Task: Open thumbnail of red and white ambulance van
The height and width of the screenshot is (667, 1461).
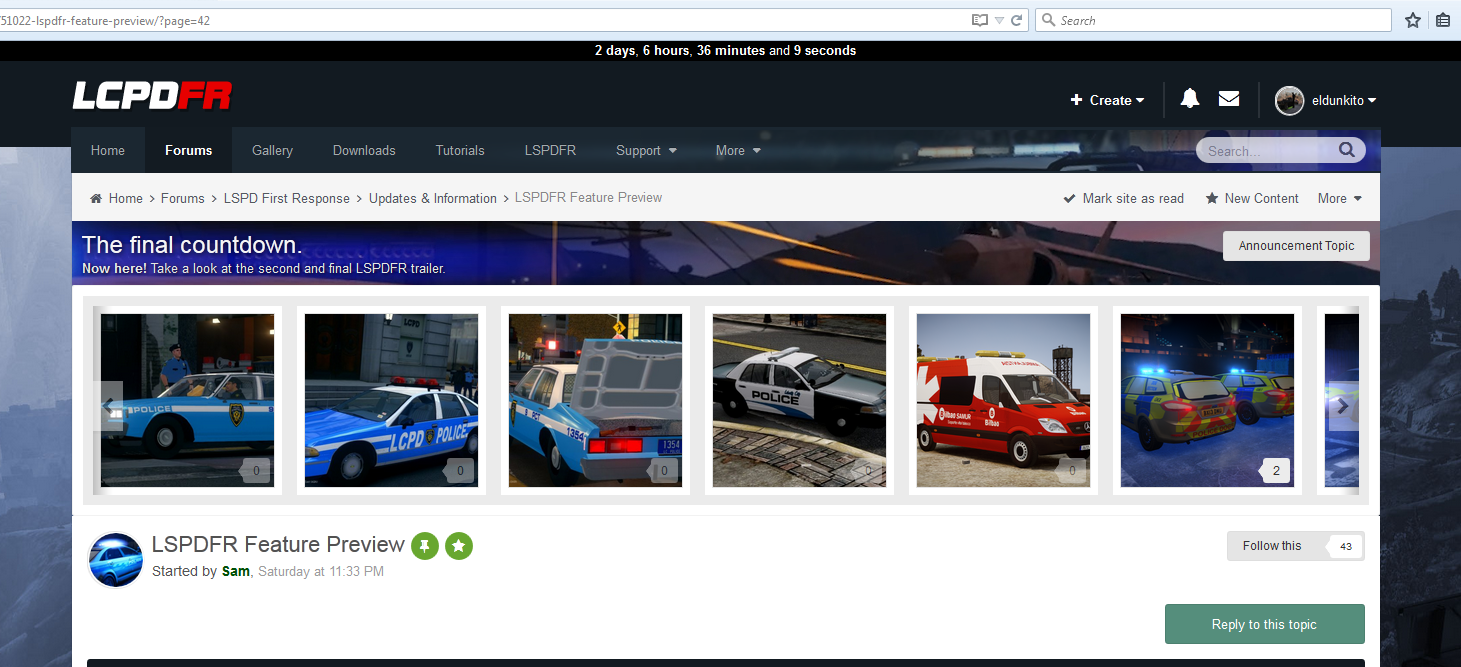Action: click(1003, 400)
